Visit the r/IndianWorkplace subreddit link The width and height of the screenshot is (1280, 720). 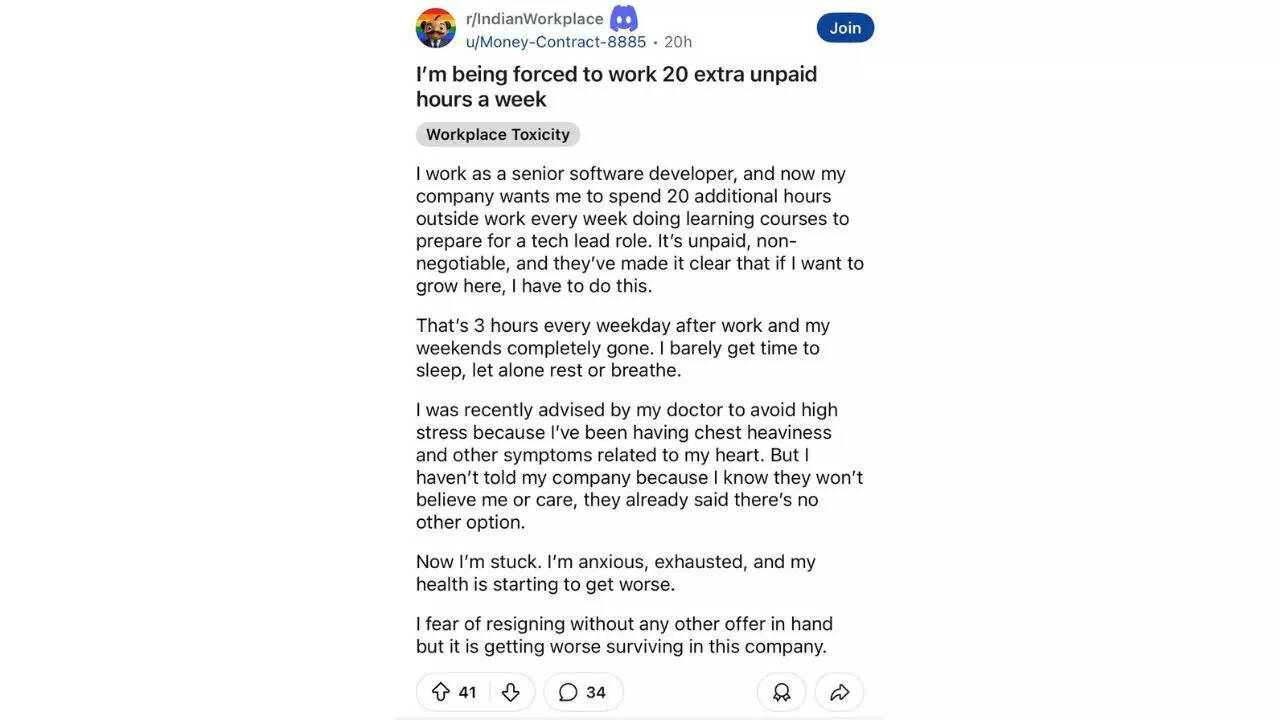pos(533,17)
